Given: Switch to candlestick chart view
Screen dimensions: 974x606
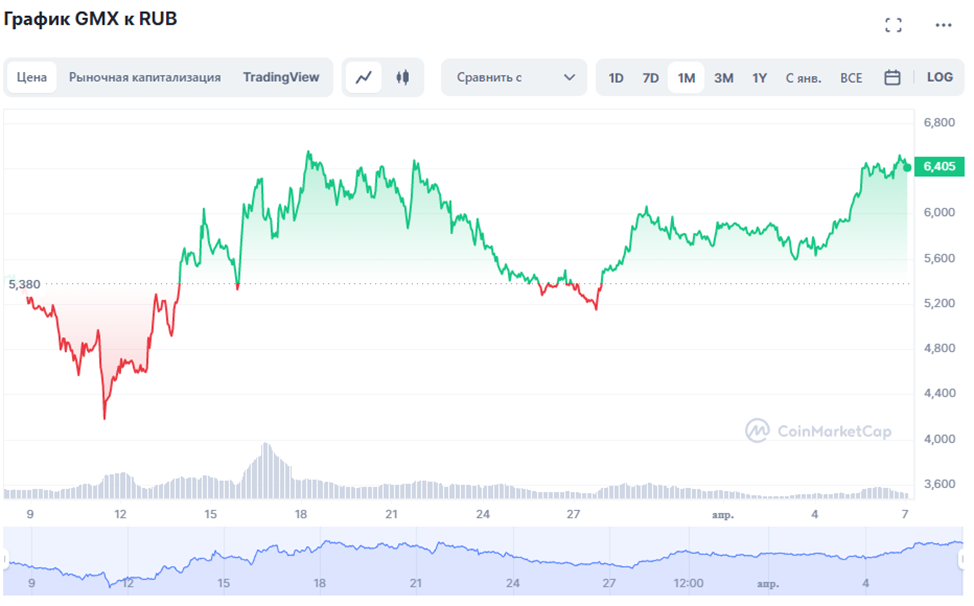Looking at the screenshot, I should [403, 78].
